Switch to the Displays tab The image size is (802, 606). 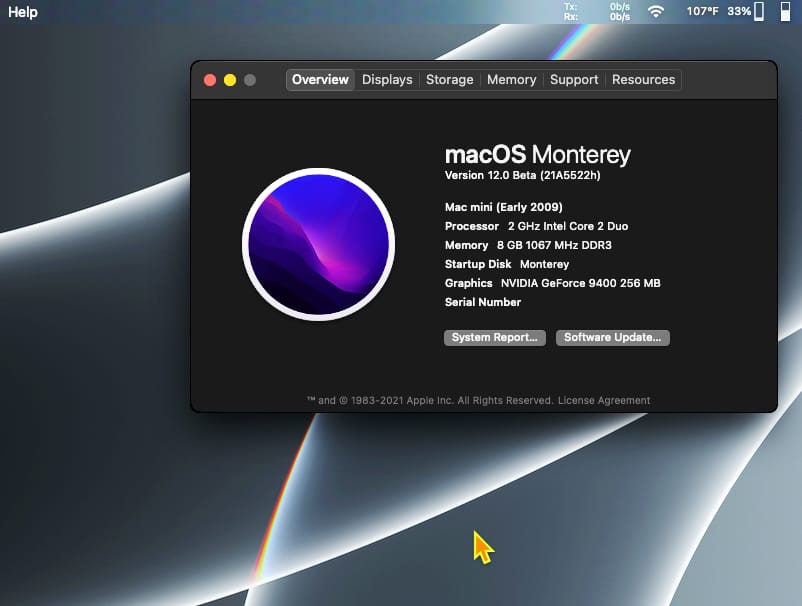[x=387, y=80]
